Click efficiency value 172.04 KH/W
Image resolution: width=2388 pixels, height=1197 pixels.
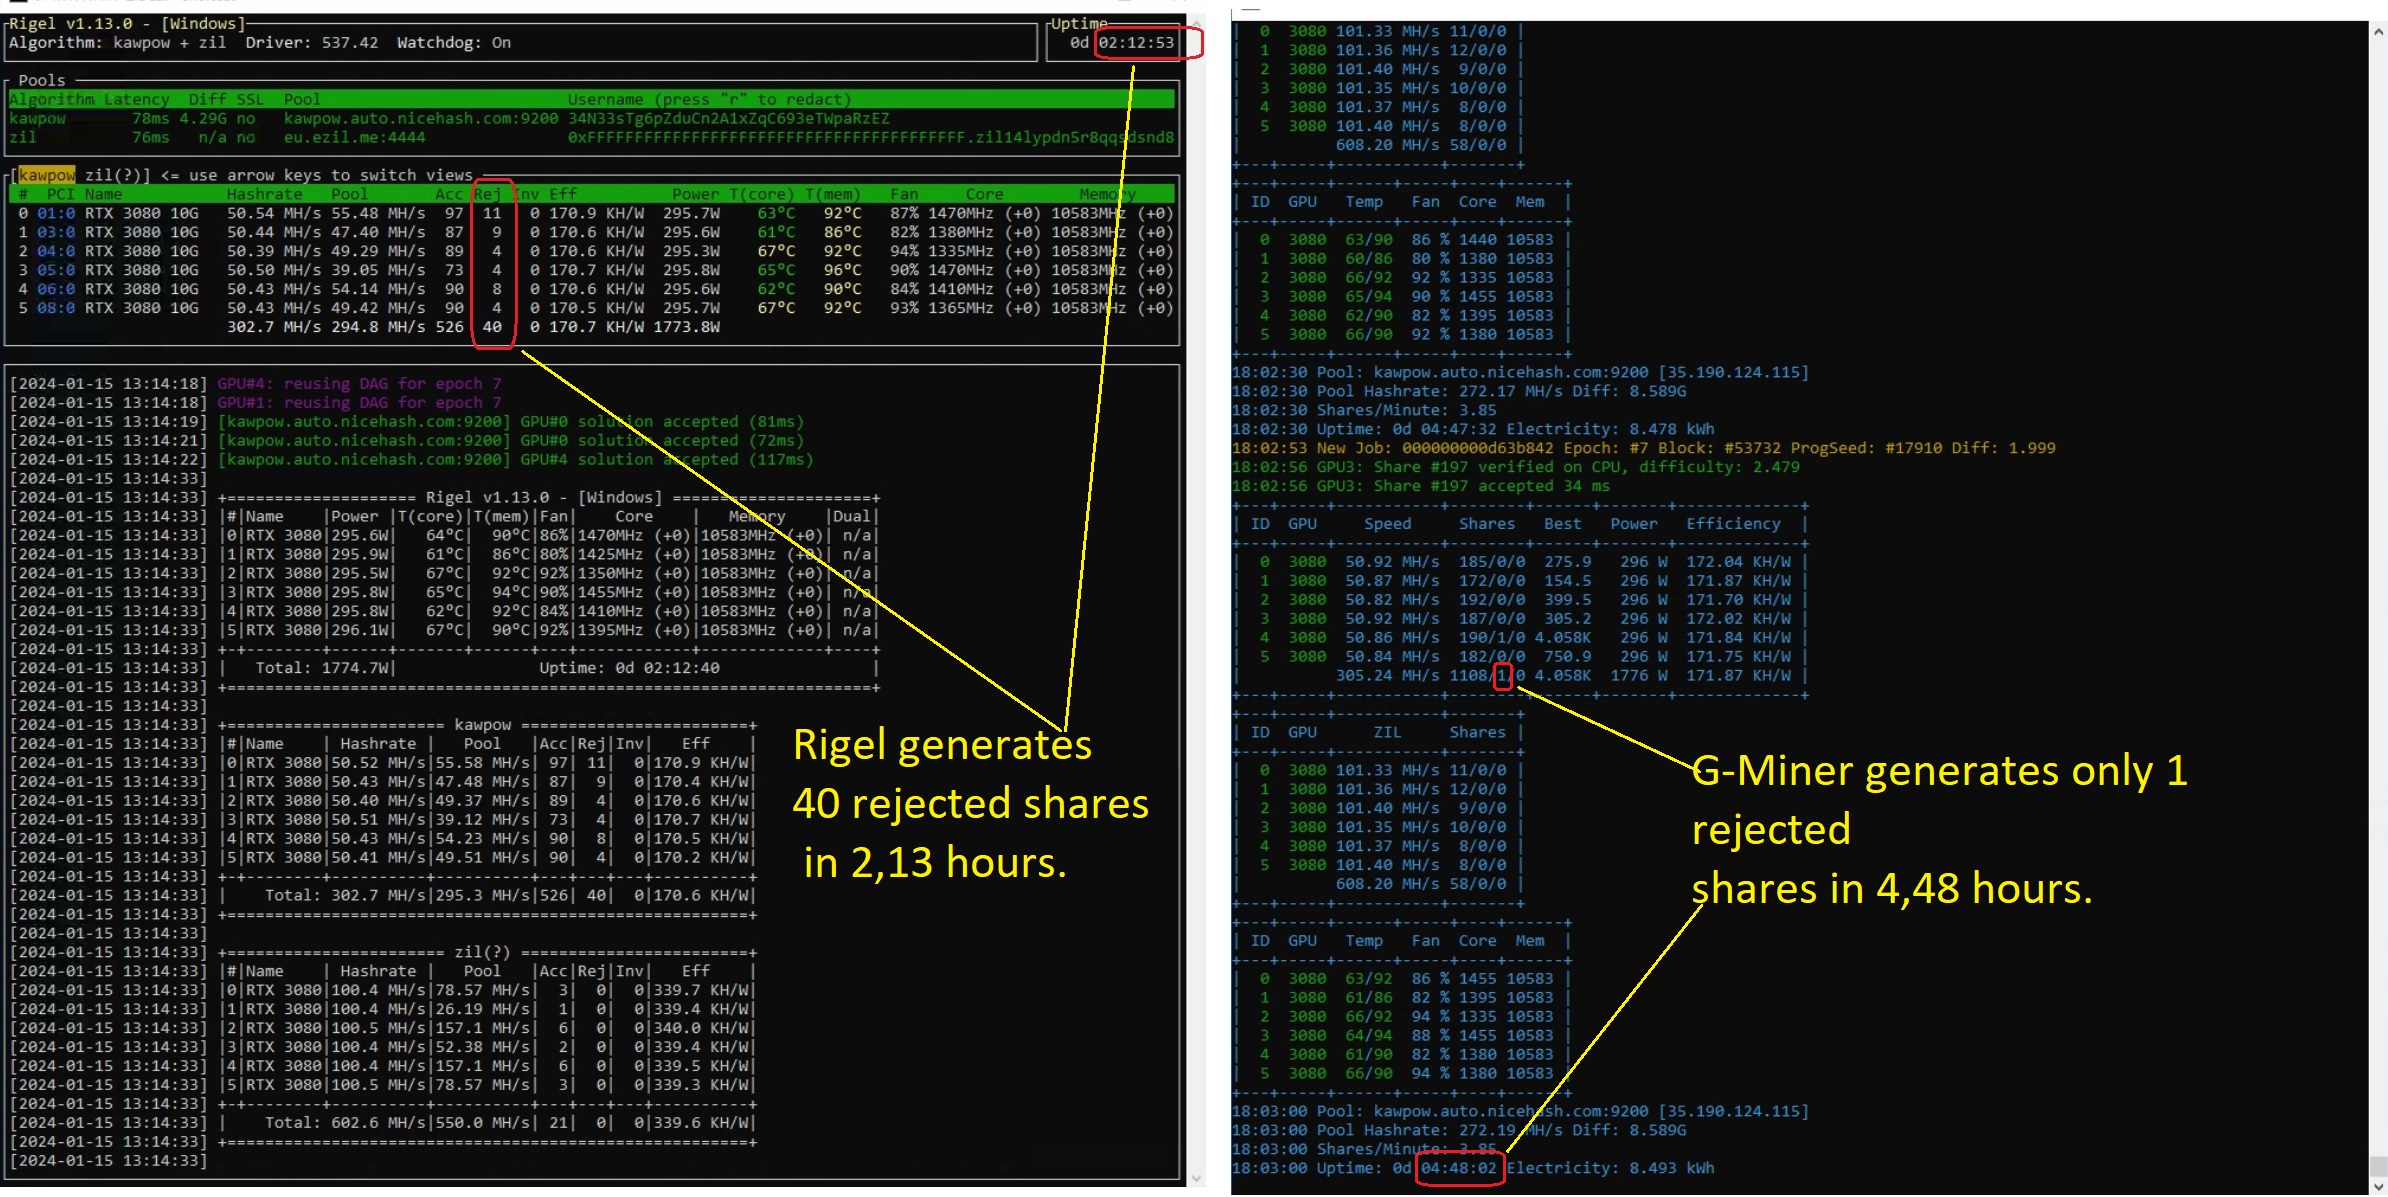point(1738,563)
